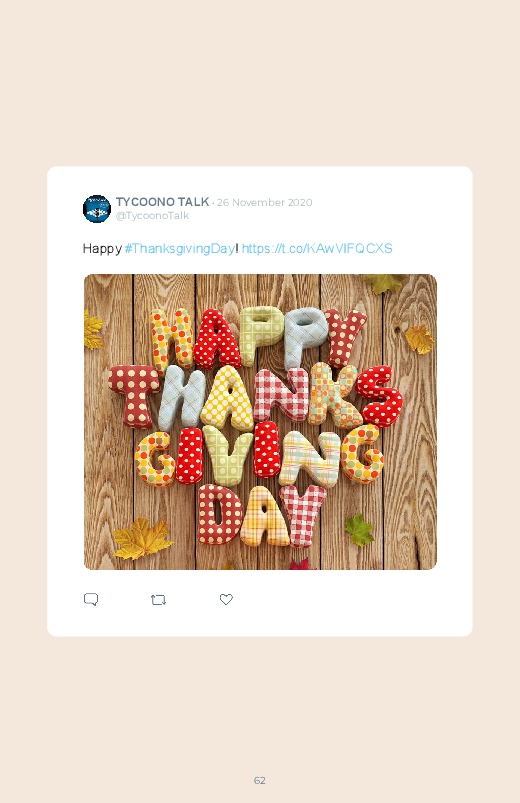Click the 26 November 2020 date
This screenshot has width=520, height=803.
(x=264, y=202)
